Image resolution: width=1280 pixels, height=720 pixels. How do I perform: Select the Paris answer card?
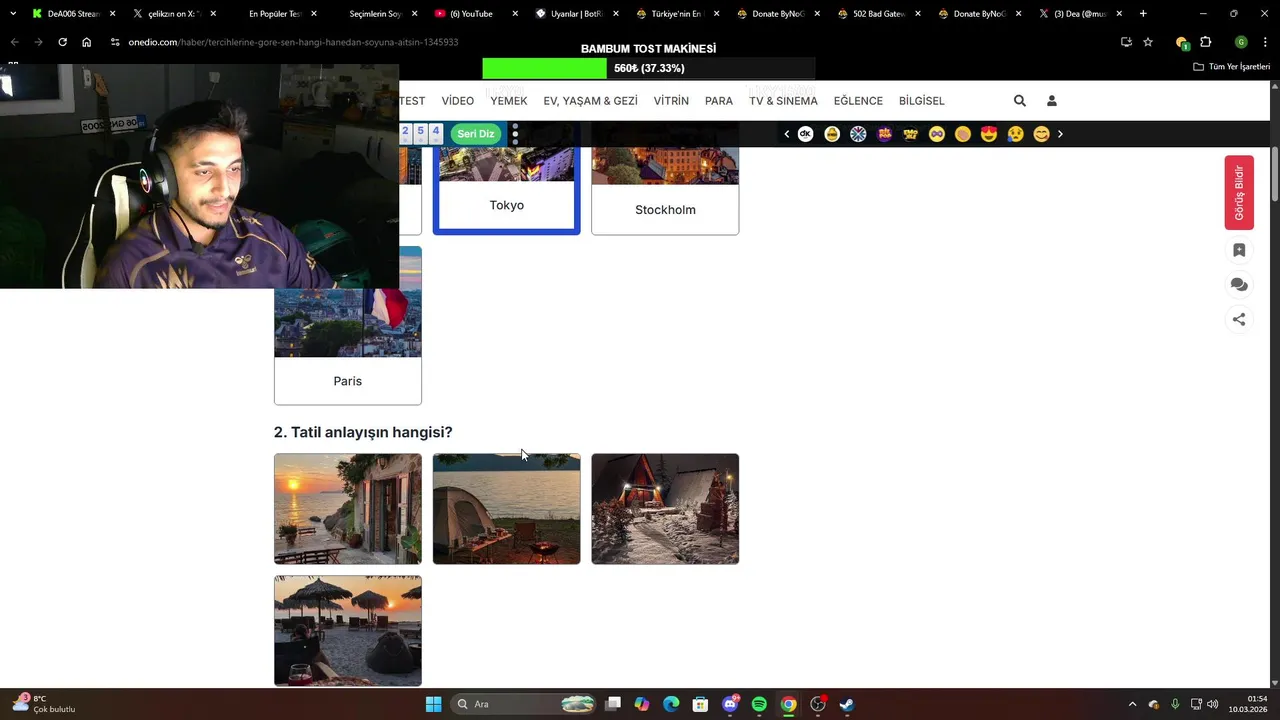click(348, 326)
